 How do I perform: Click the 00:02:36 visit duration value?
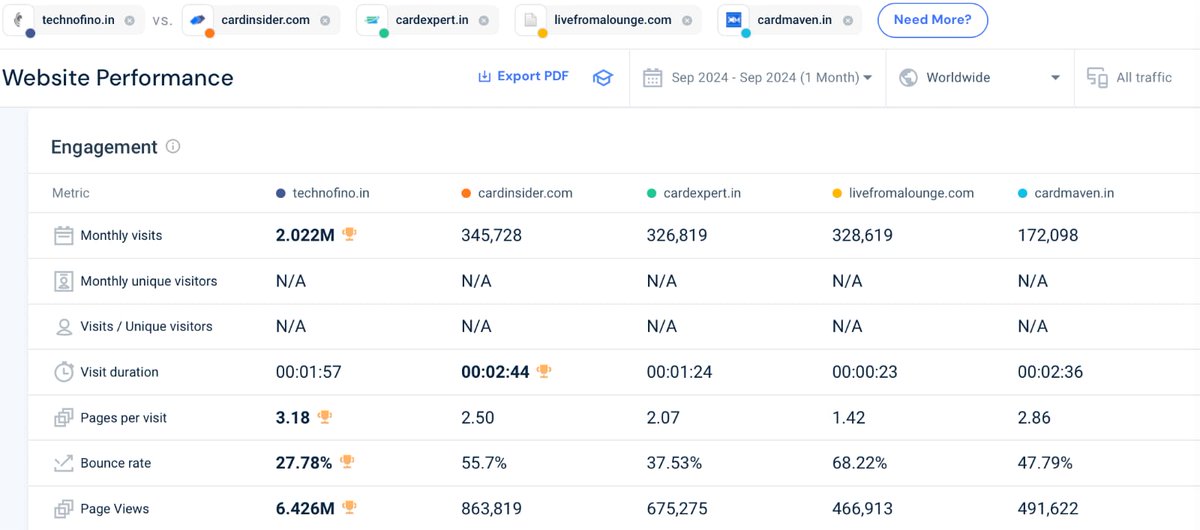point(1050,372)
